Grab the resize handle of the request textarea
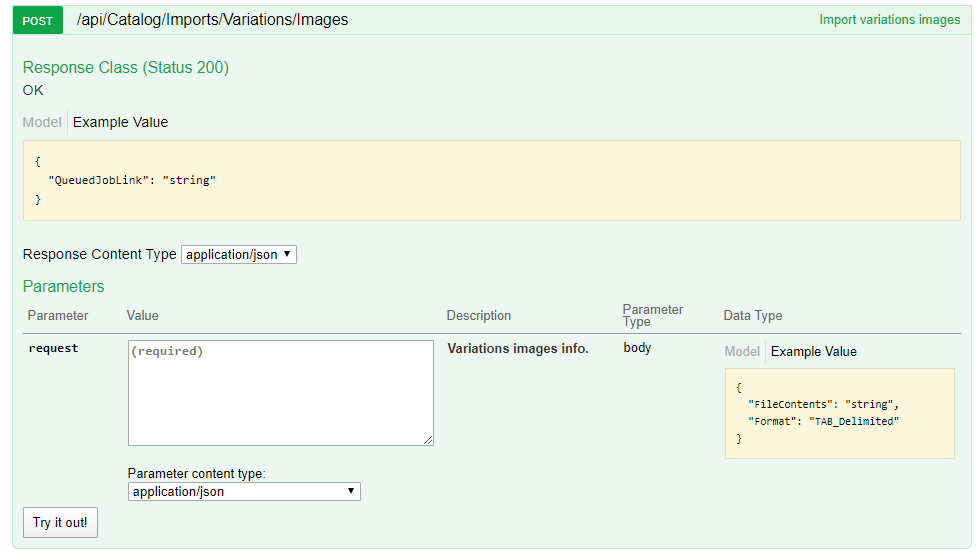 (x=428, y=440)
